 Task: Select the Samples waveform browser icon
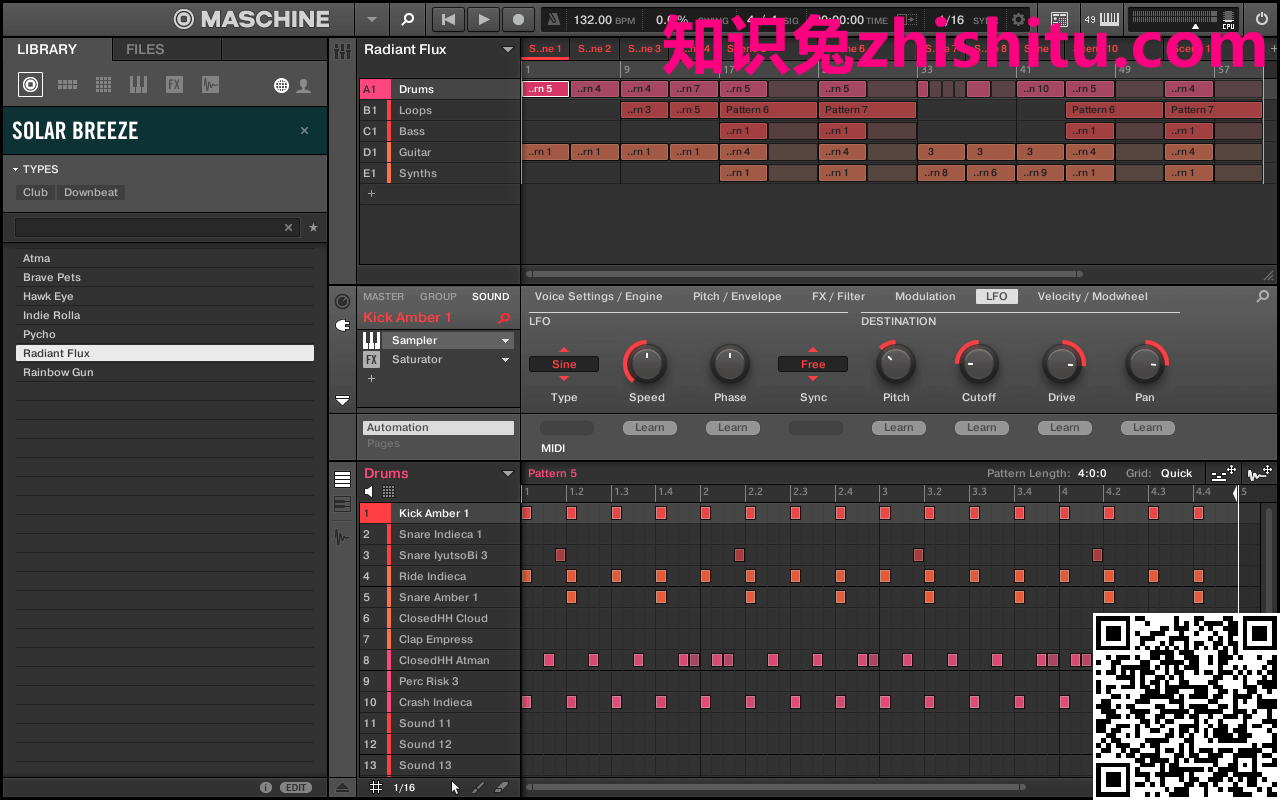pos(210,85)
